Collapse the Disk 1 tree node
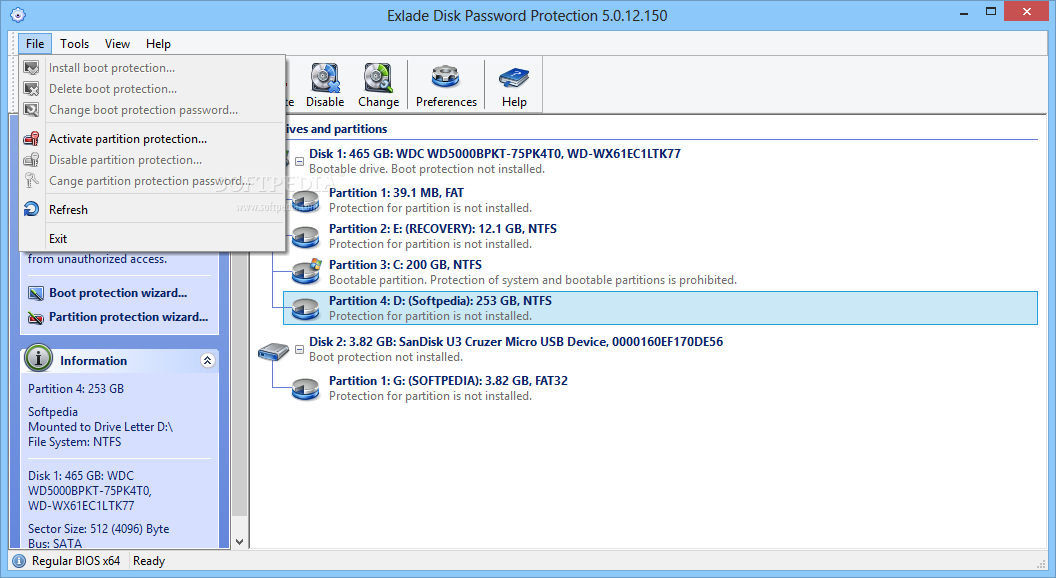 coord(299,162)
